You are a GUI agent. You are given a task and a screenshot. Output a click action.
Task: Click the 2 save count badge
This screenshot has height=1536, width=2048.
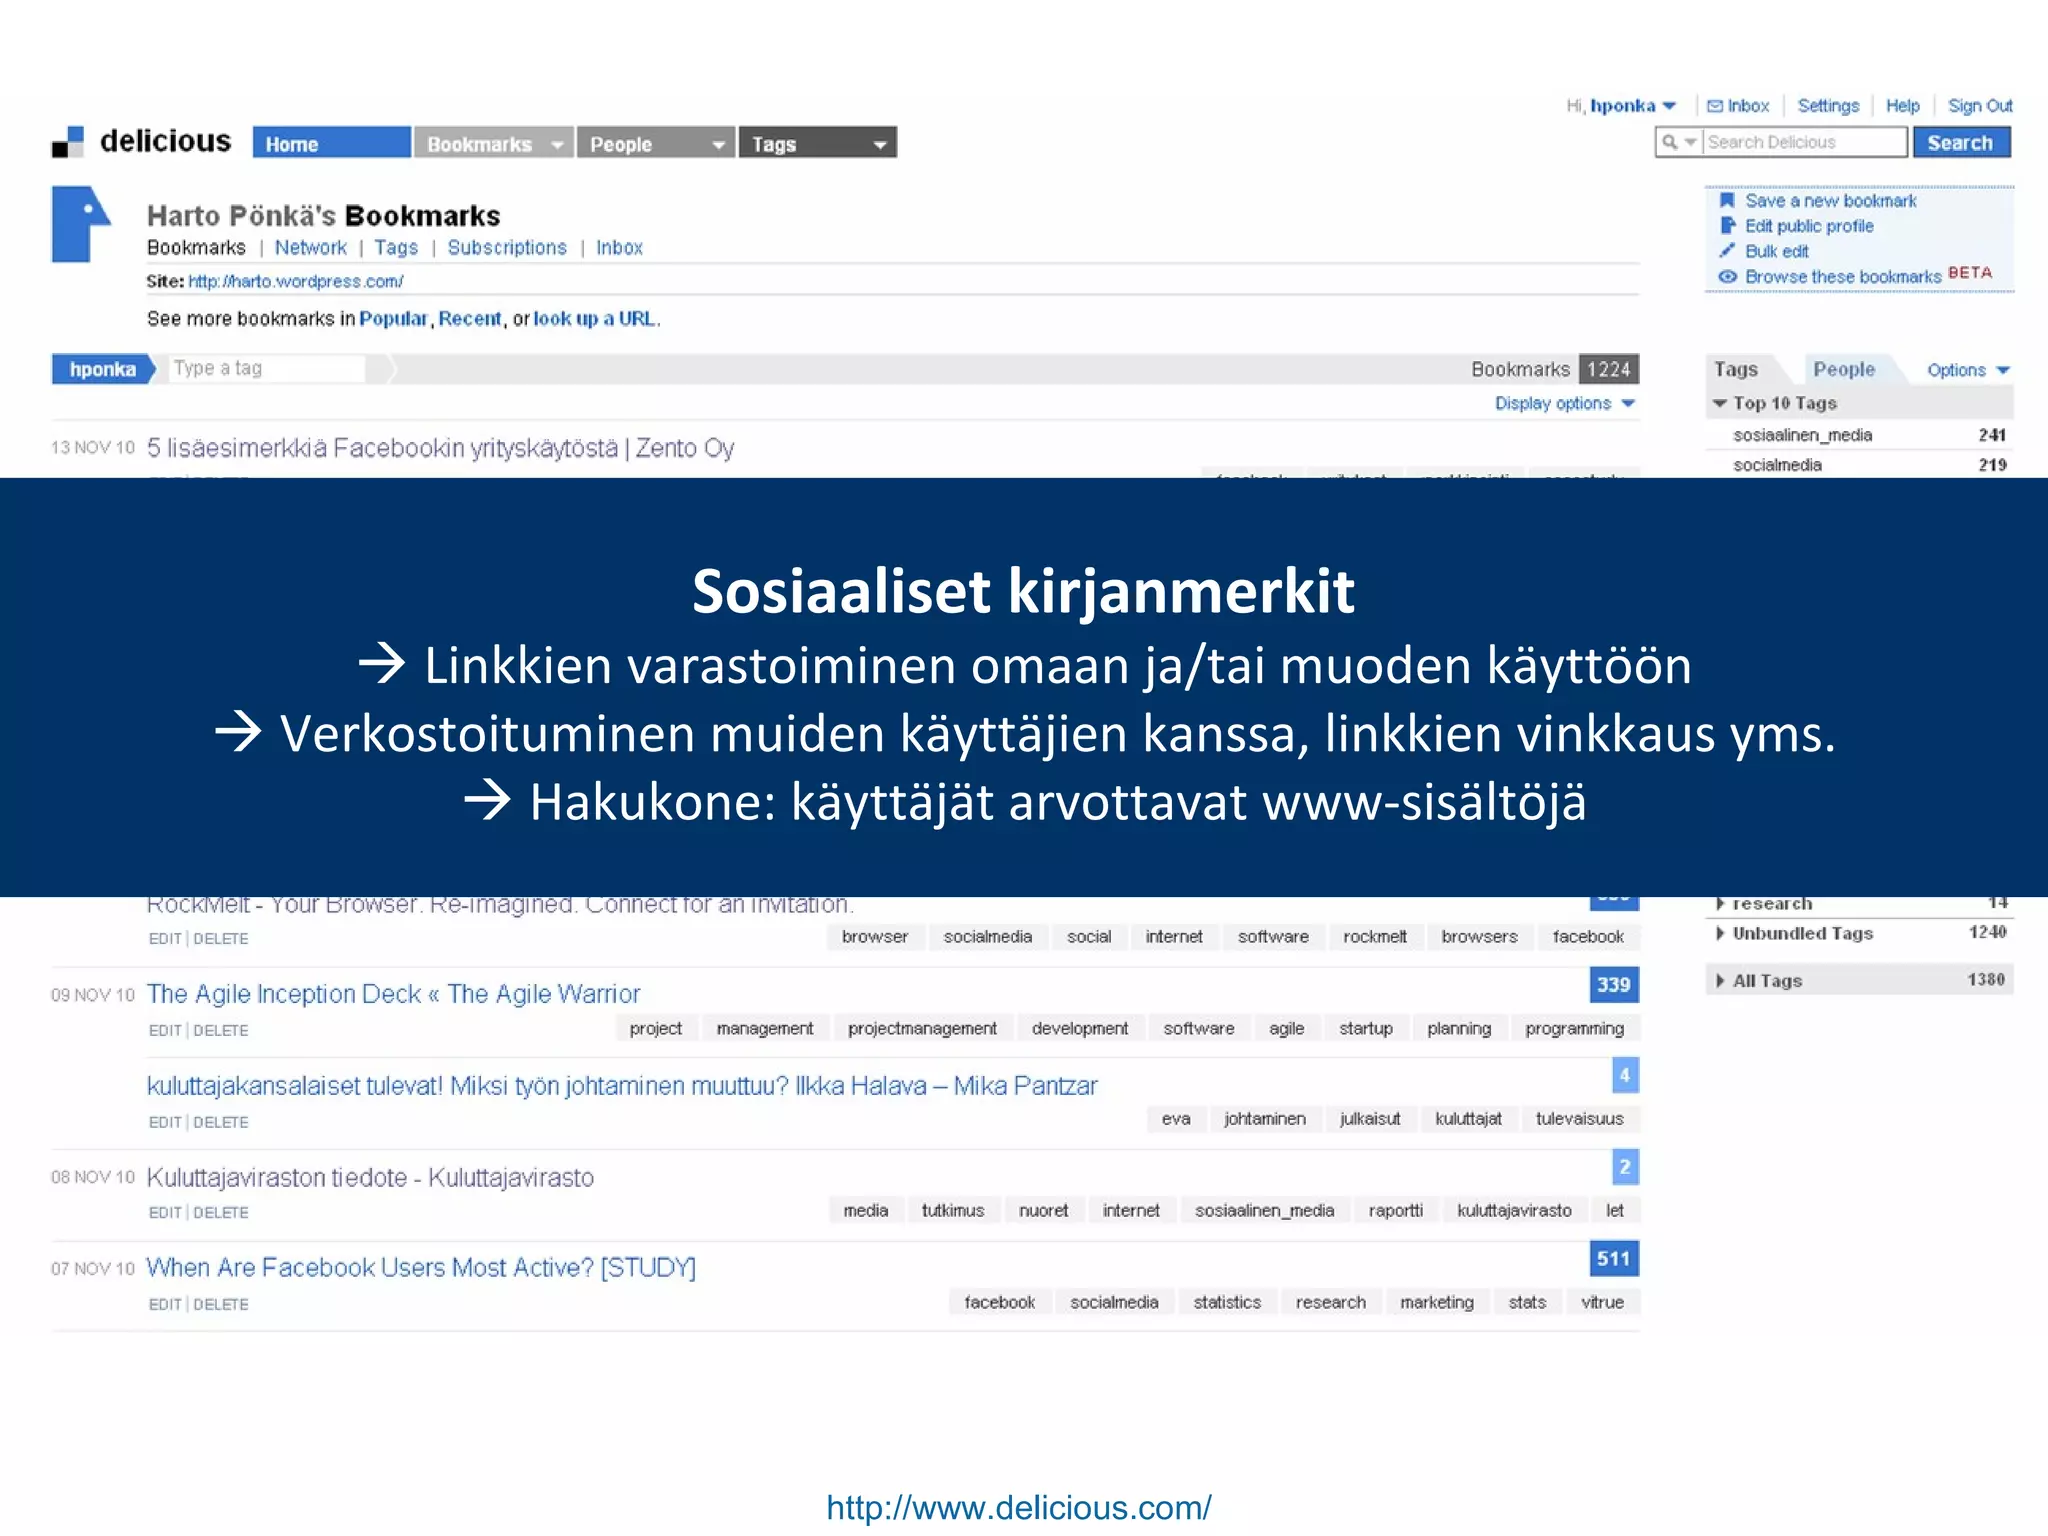point(1625,1167)
